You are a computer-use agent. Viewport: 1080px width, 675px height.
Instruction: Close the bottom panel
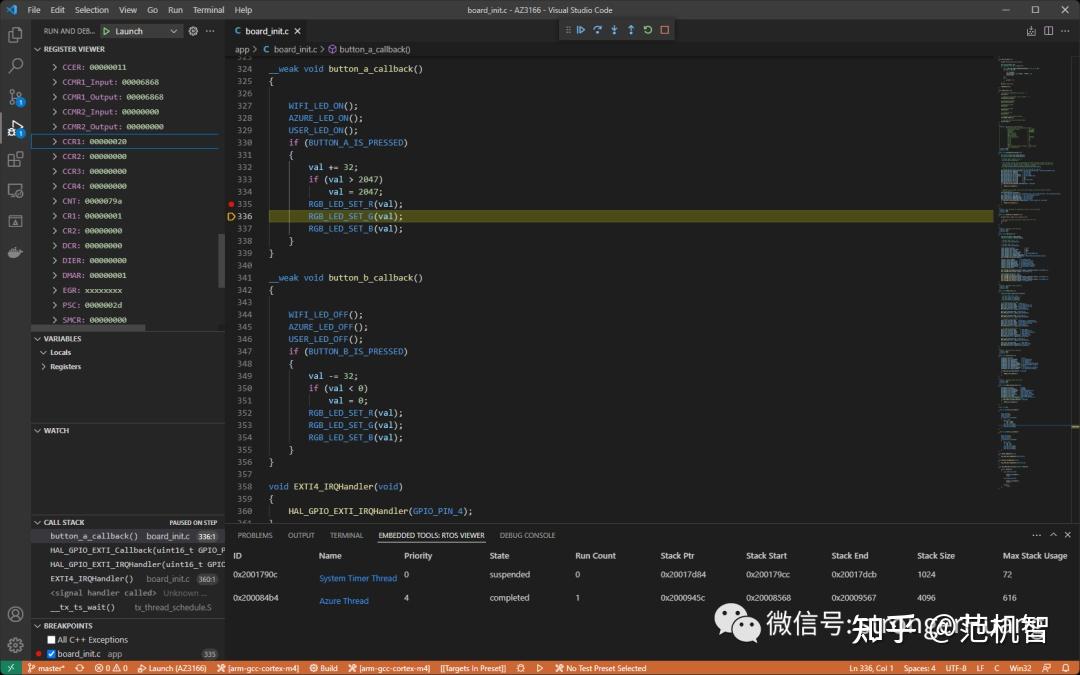[x=1068, y=534]
